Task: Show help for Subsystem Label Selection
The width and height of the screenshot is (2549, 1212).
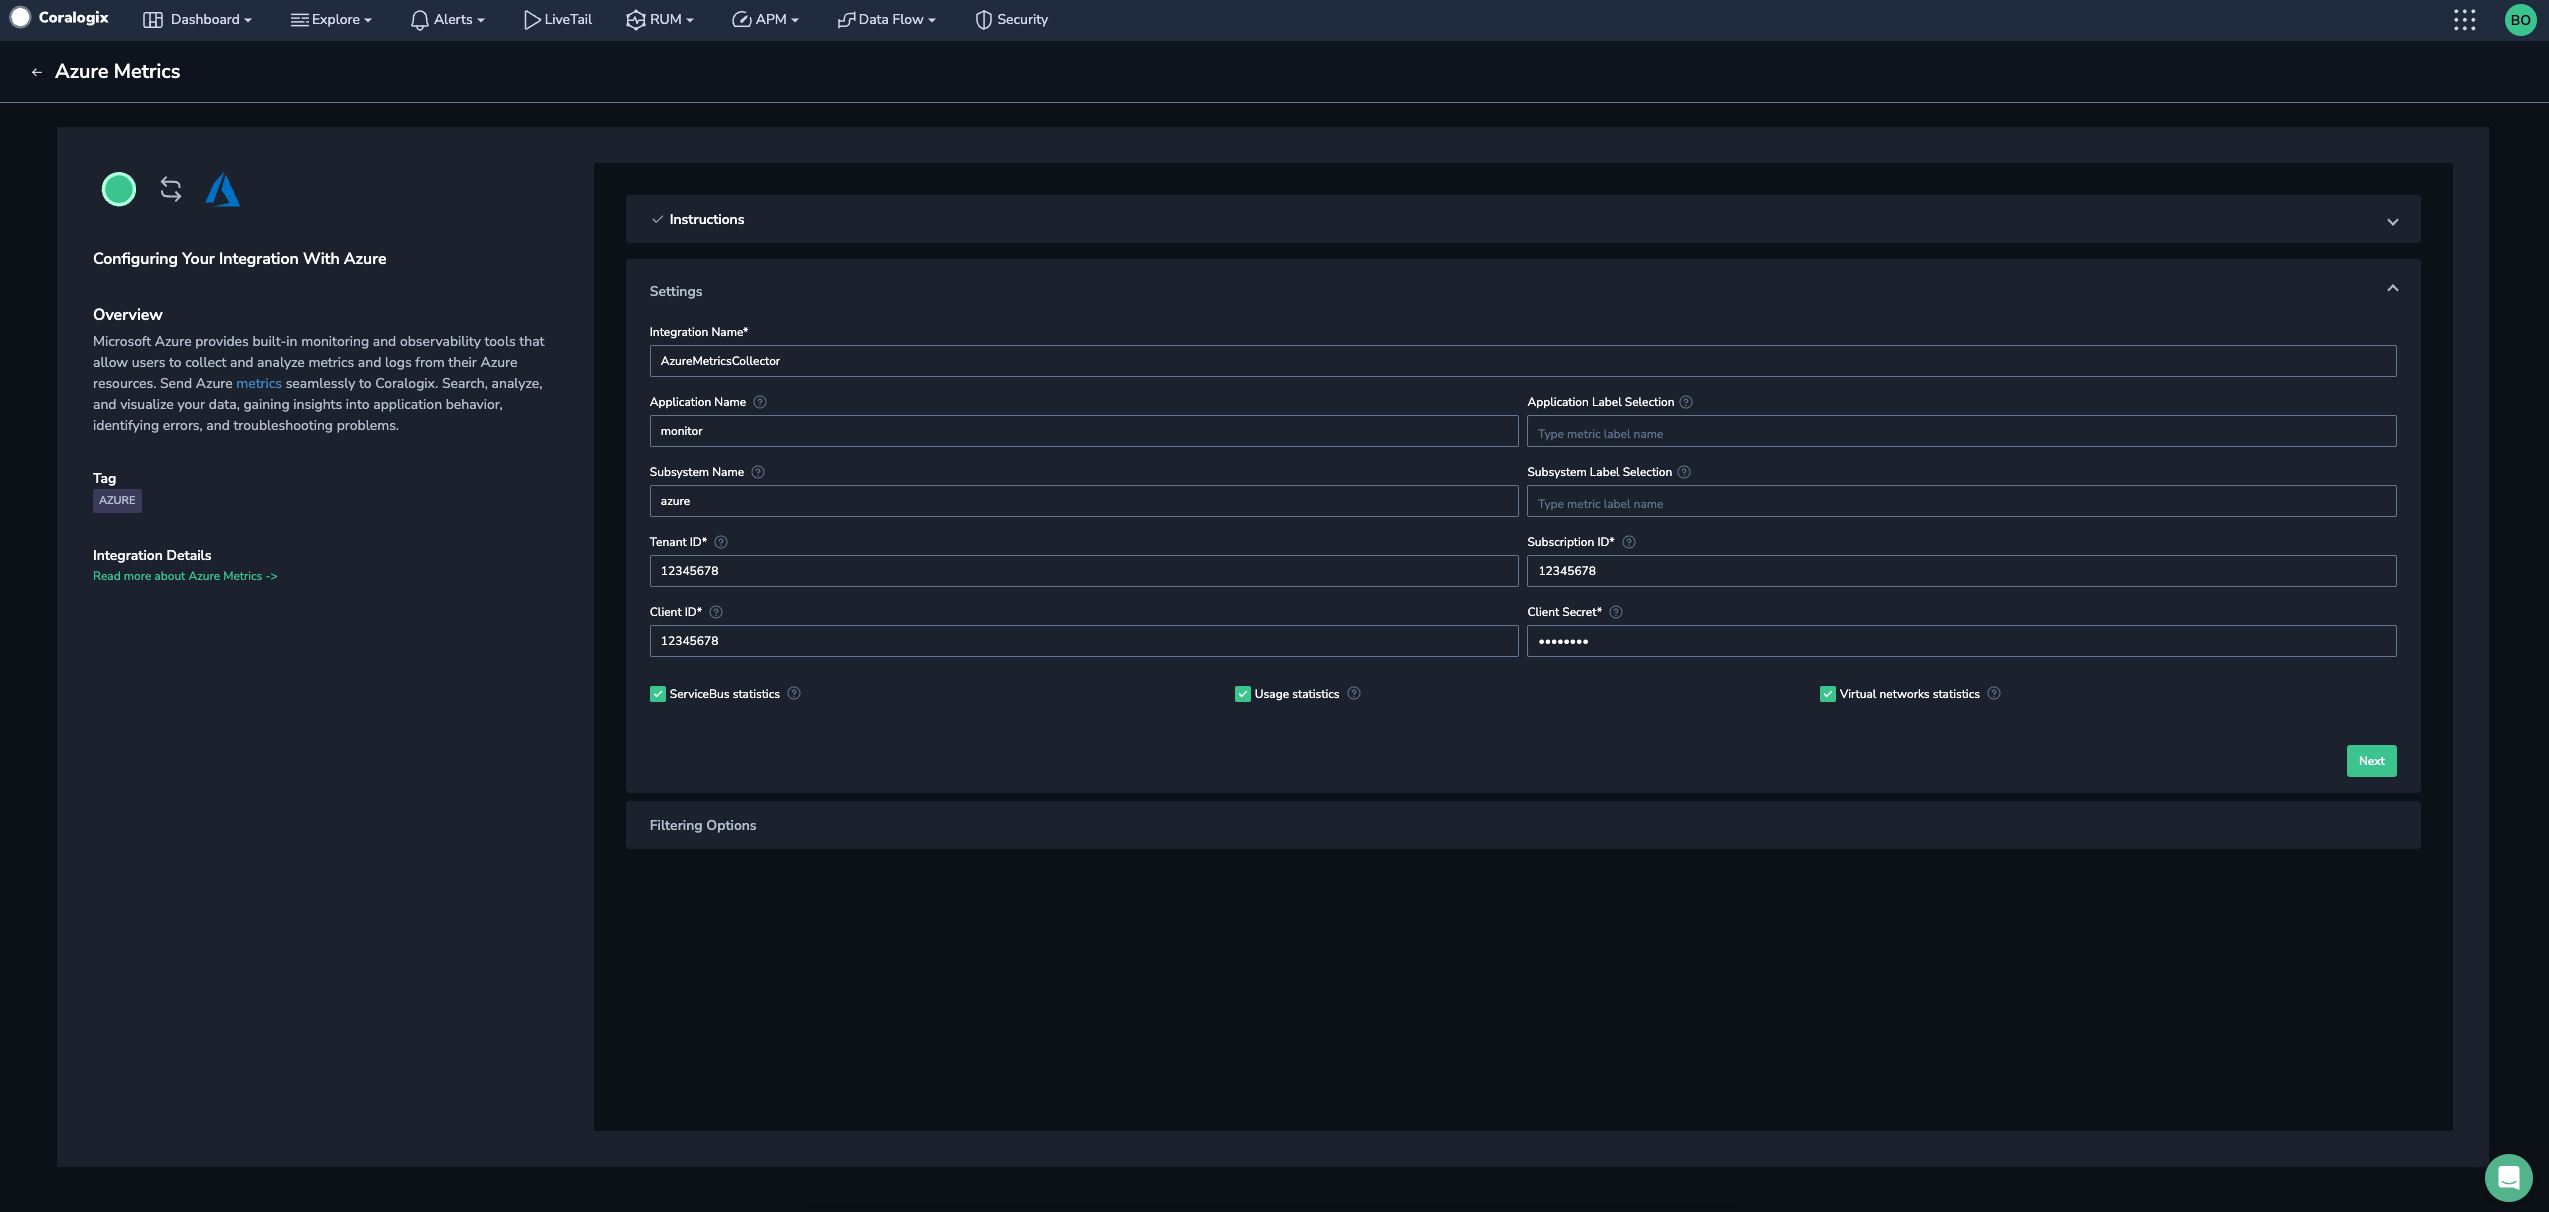Action: point(1684,472)
